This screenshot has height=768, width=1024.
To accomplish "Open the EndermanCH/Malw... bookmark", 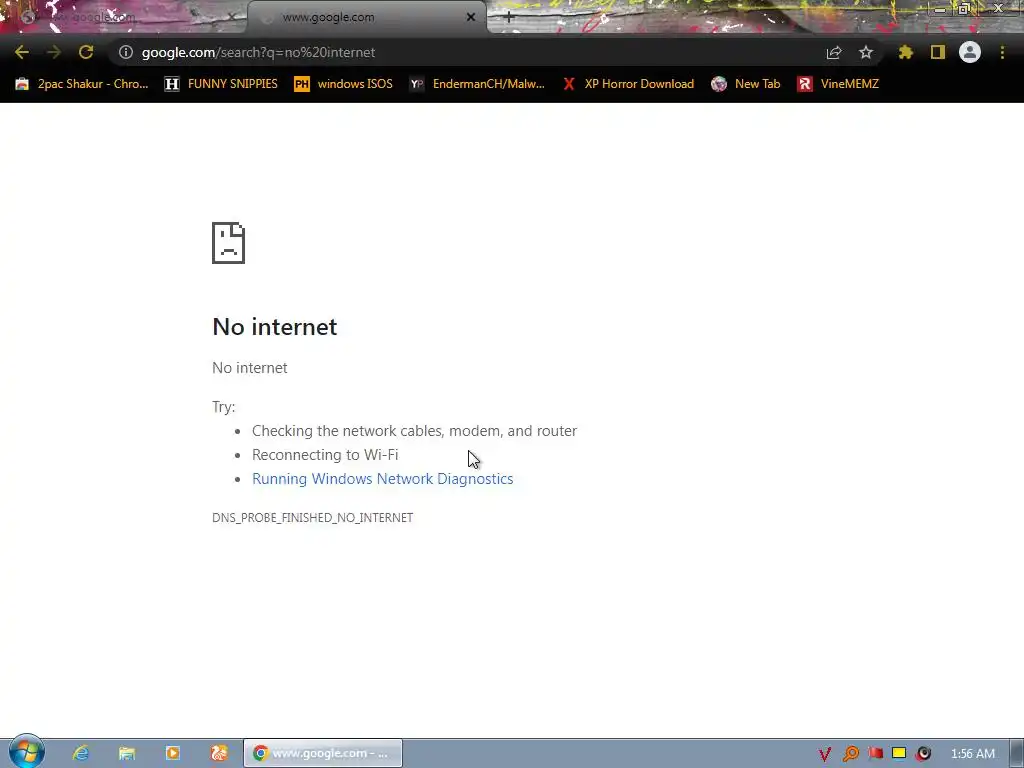I will tap(477, 84).
